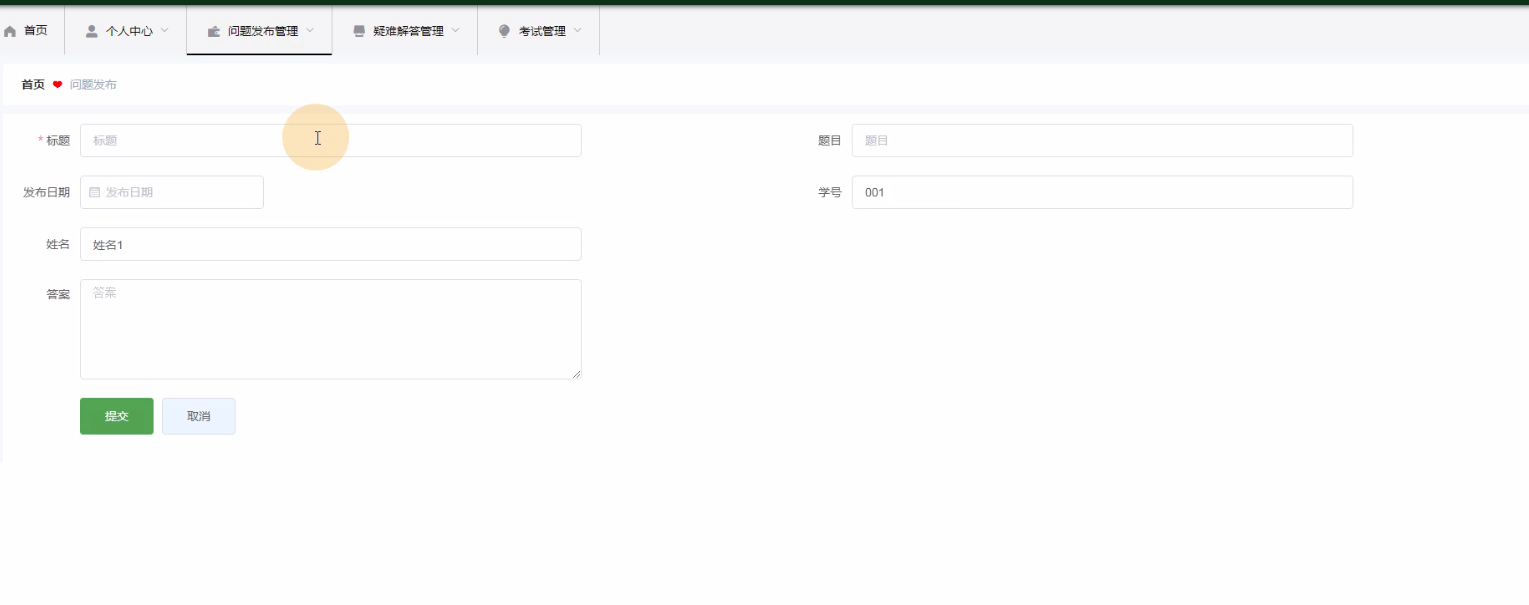Click the 首页 breadcrumb link
The height and width of the screenshot is (605, 1529).
[x=33, y=85]
